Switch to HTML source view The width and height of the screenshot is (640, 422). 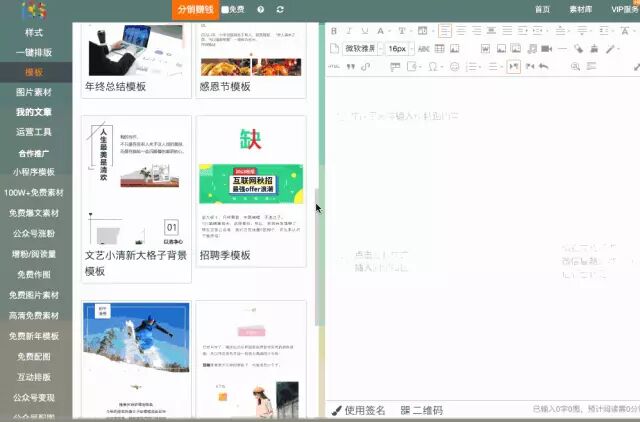click(x=333, y=66)
